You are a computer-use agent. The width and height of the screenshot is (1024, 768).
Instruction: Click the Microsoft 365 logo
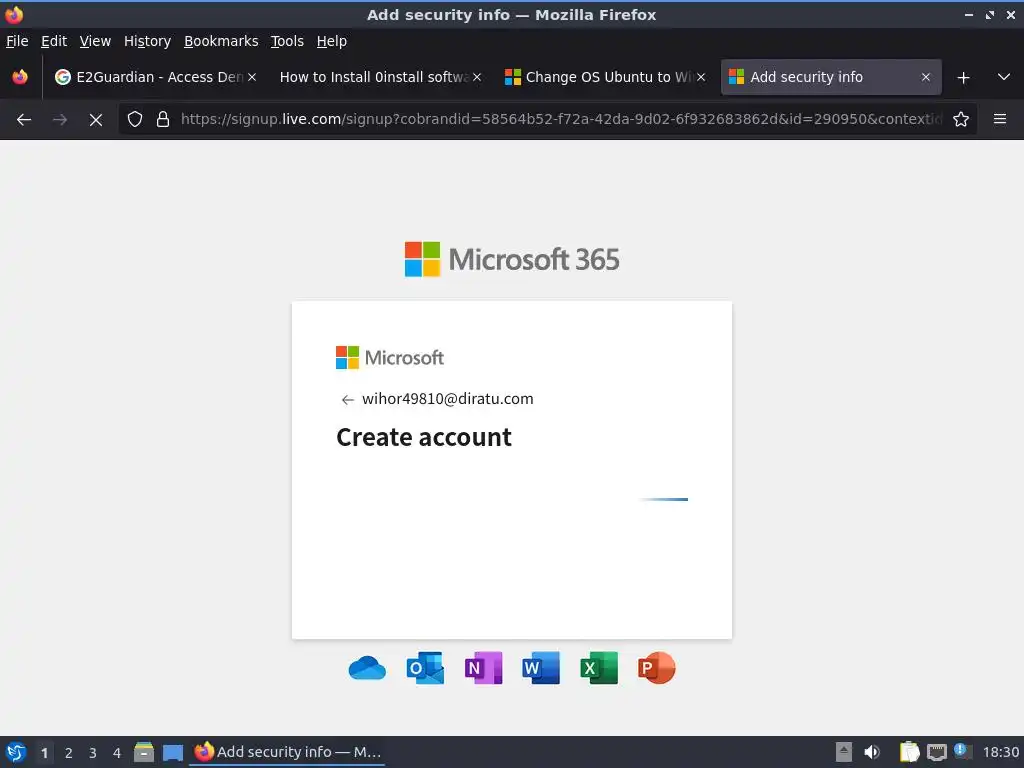[512, 259]
